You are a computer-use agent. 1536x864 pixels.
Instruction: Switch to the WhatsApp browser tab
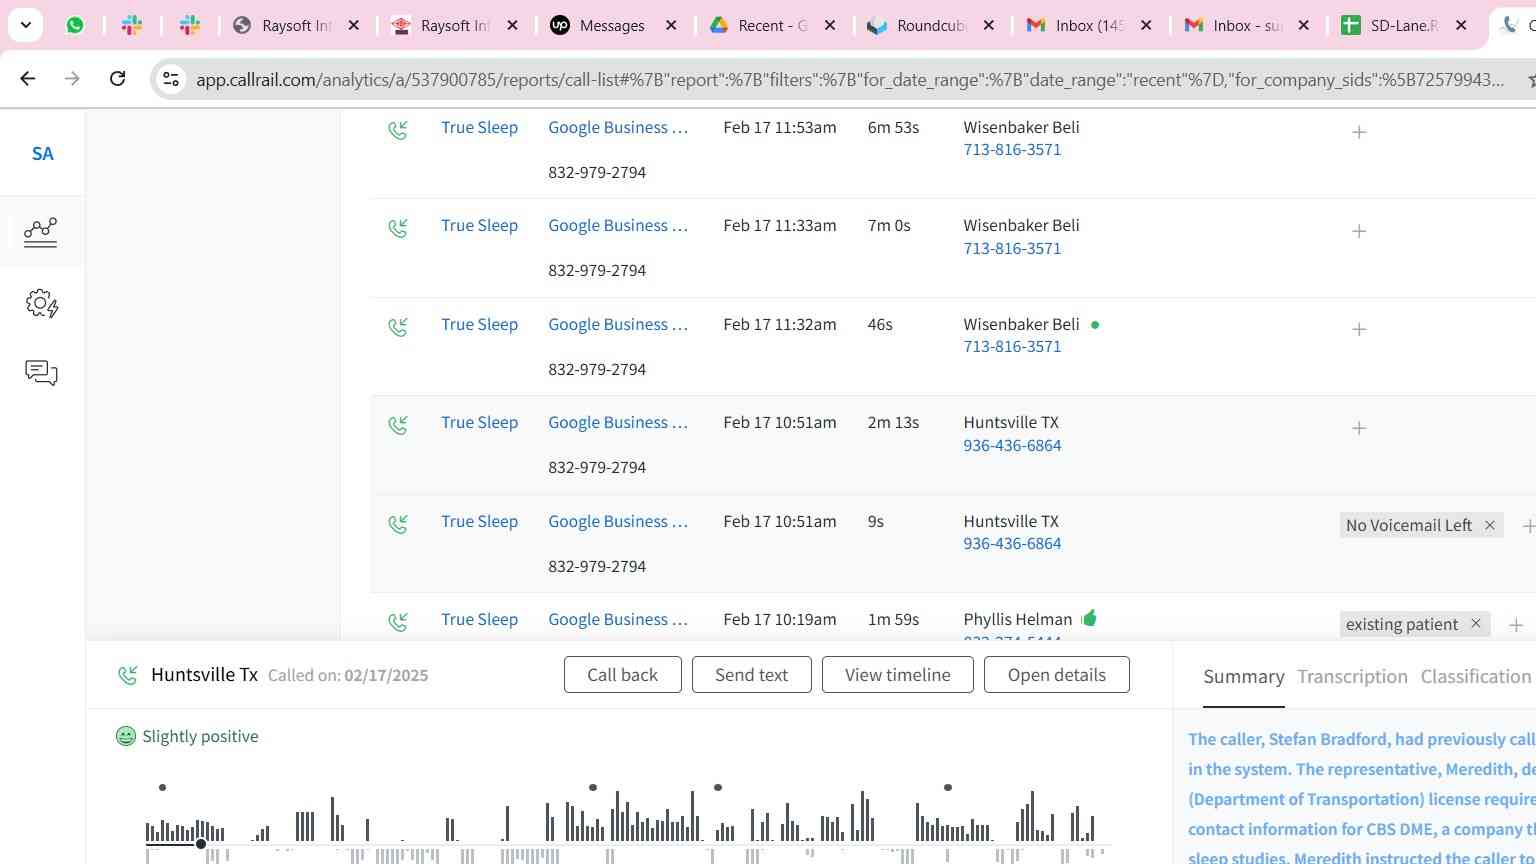[75, 25]
